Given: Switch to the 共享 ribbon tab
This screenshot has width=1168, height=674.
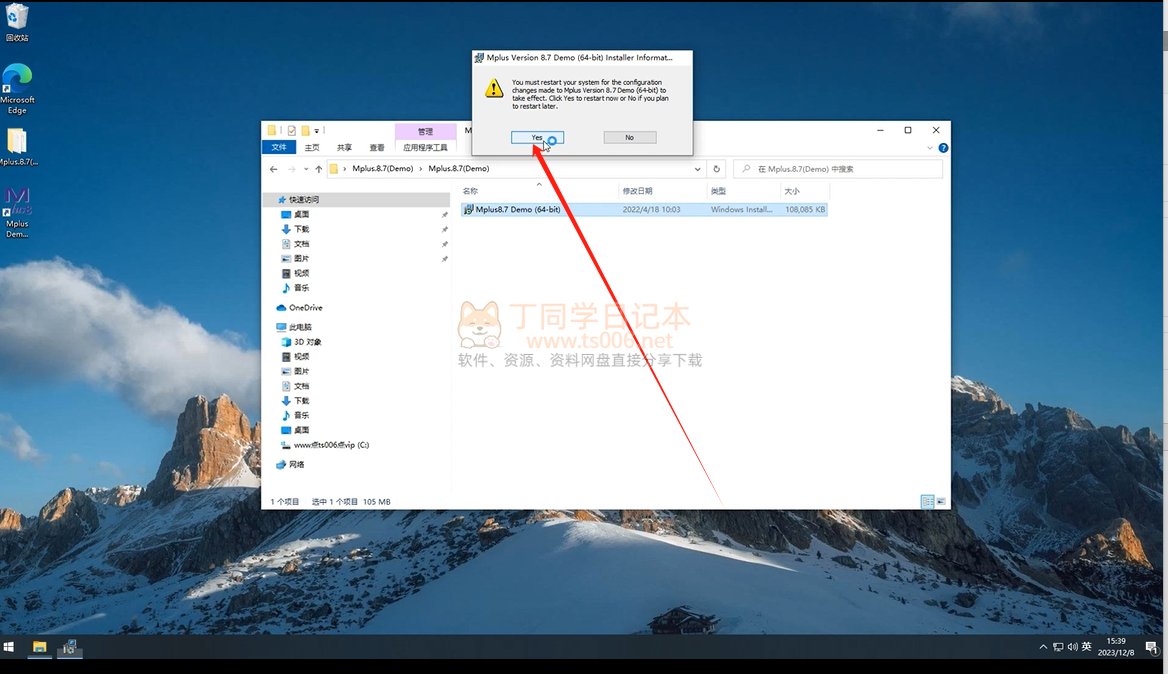Looking at the screenshot, I should [344, 147].
